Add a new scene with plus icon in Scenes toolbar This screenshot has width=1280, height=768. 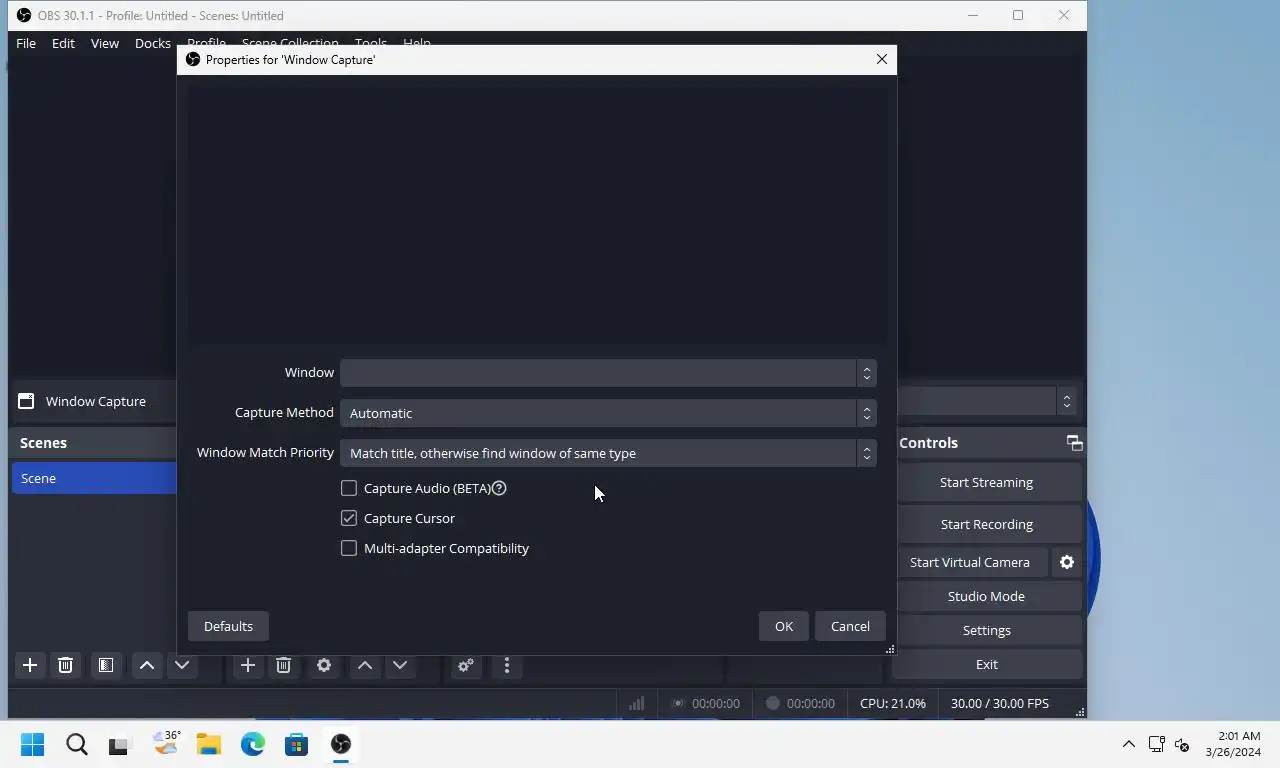pyautogui.click(x=30, y=665)
